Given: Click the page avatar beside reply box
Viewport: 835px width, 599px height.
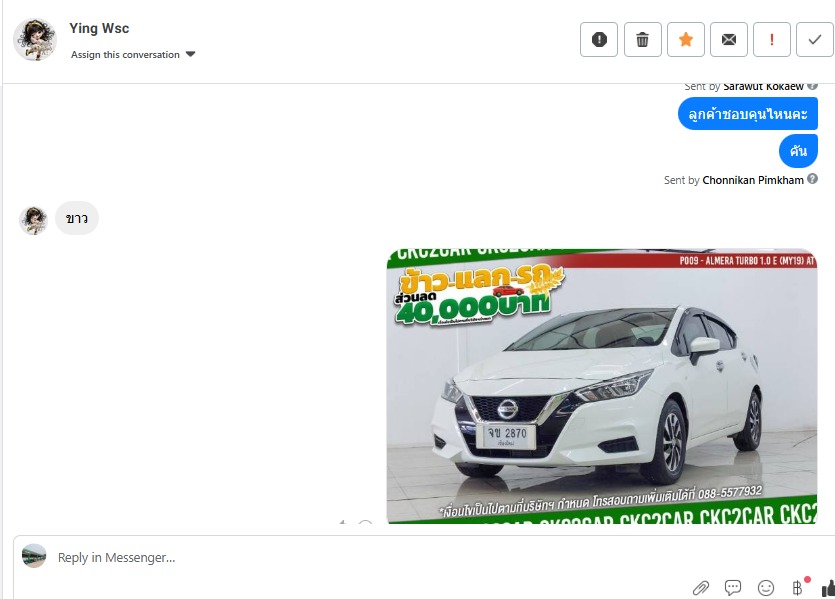Looking at the screenshot, I should 34,556.
